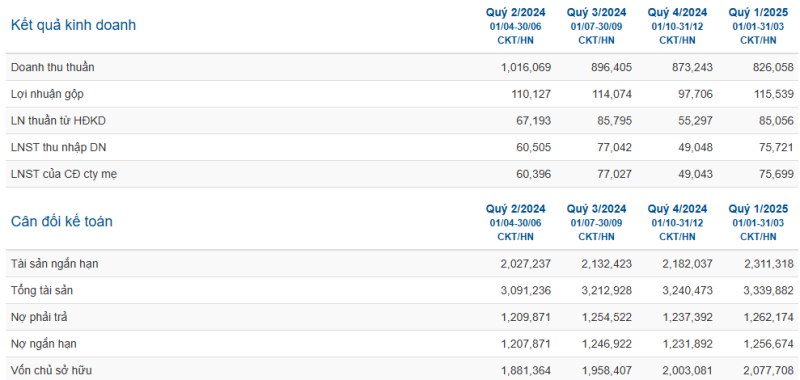Click the Tài sản ngắn hạn row label
Image resolution: width=800 pixels, height=380 pixels.
pyautogui.click(x=55, y=264)
